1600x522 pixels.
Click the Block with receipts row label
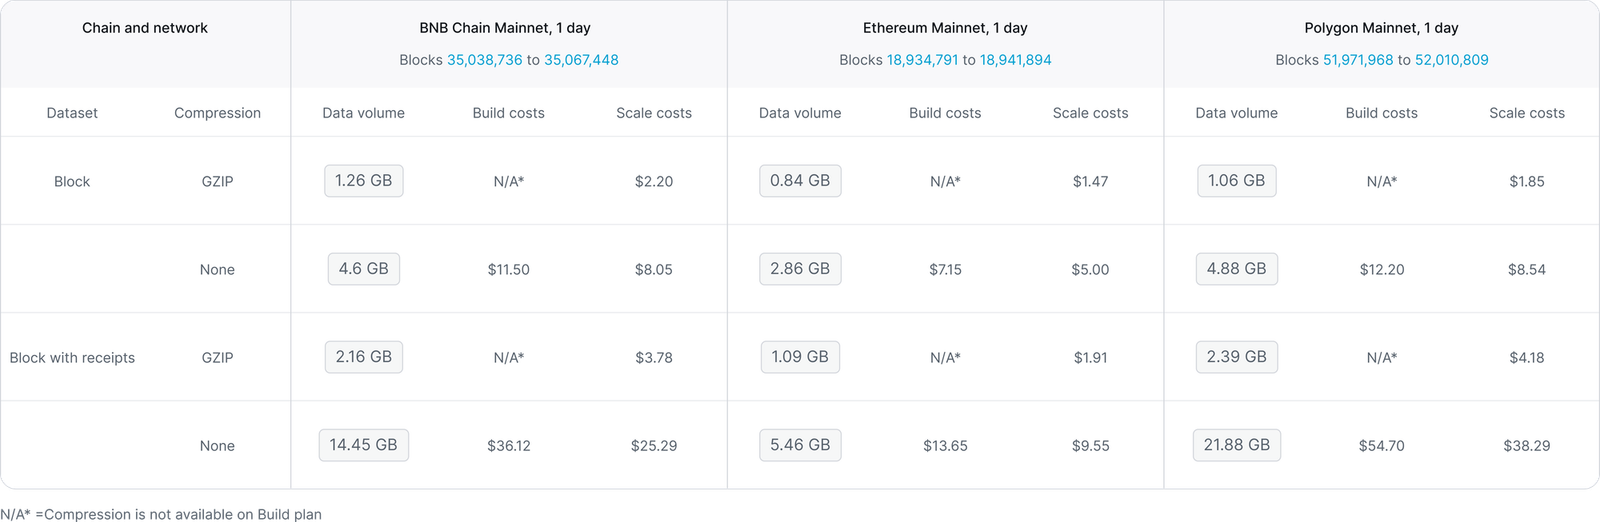coord(72,358)
